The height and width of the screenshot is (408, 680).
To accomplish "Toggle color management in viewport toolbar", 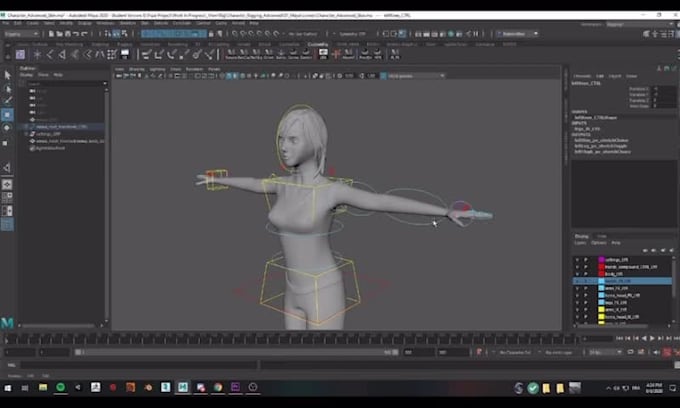I will tap(383, 76).
